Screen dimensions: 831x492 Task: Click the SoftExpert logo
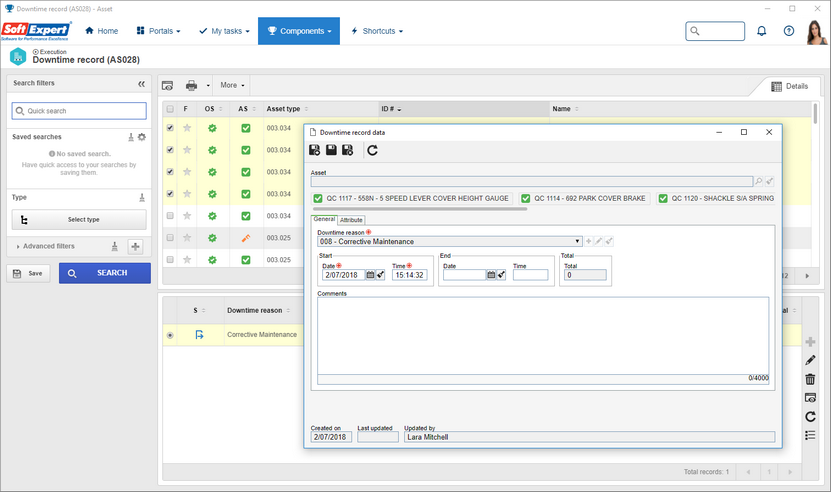click(x=36, y=31)
